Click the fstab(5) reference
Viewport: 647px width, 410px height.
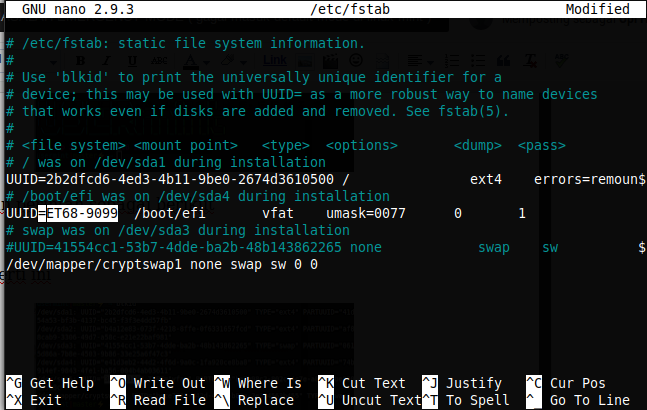(470, 111)
